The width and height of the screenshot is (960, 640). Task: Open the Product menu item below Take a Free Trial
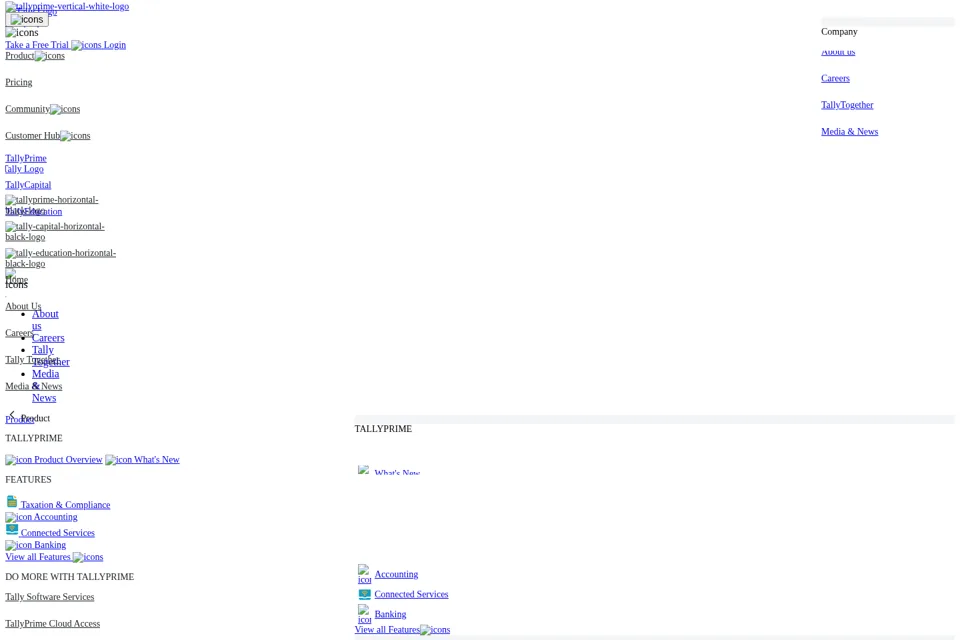pos(20,56)
